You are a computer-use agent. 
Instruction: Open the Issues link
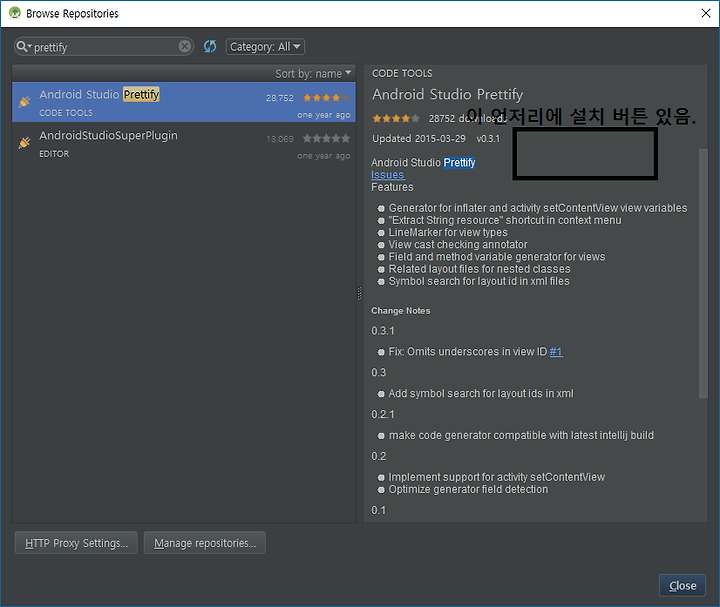pos(388,175)
